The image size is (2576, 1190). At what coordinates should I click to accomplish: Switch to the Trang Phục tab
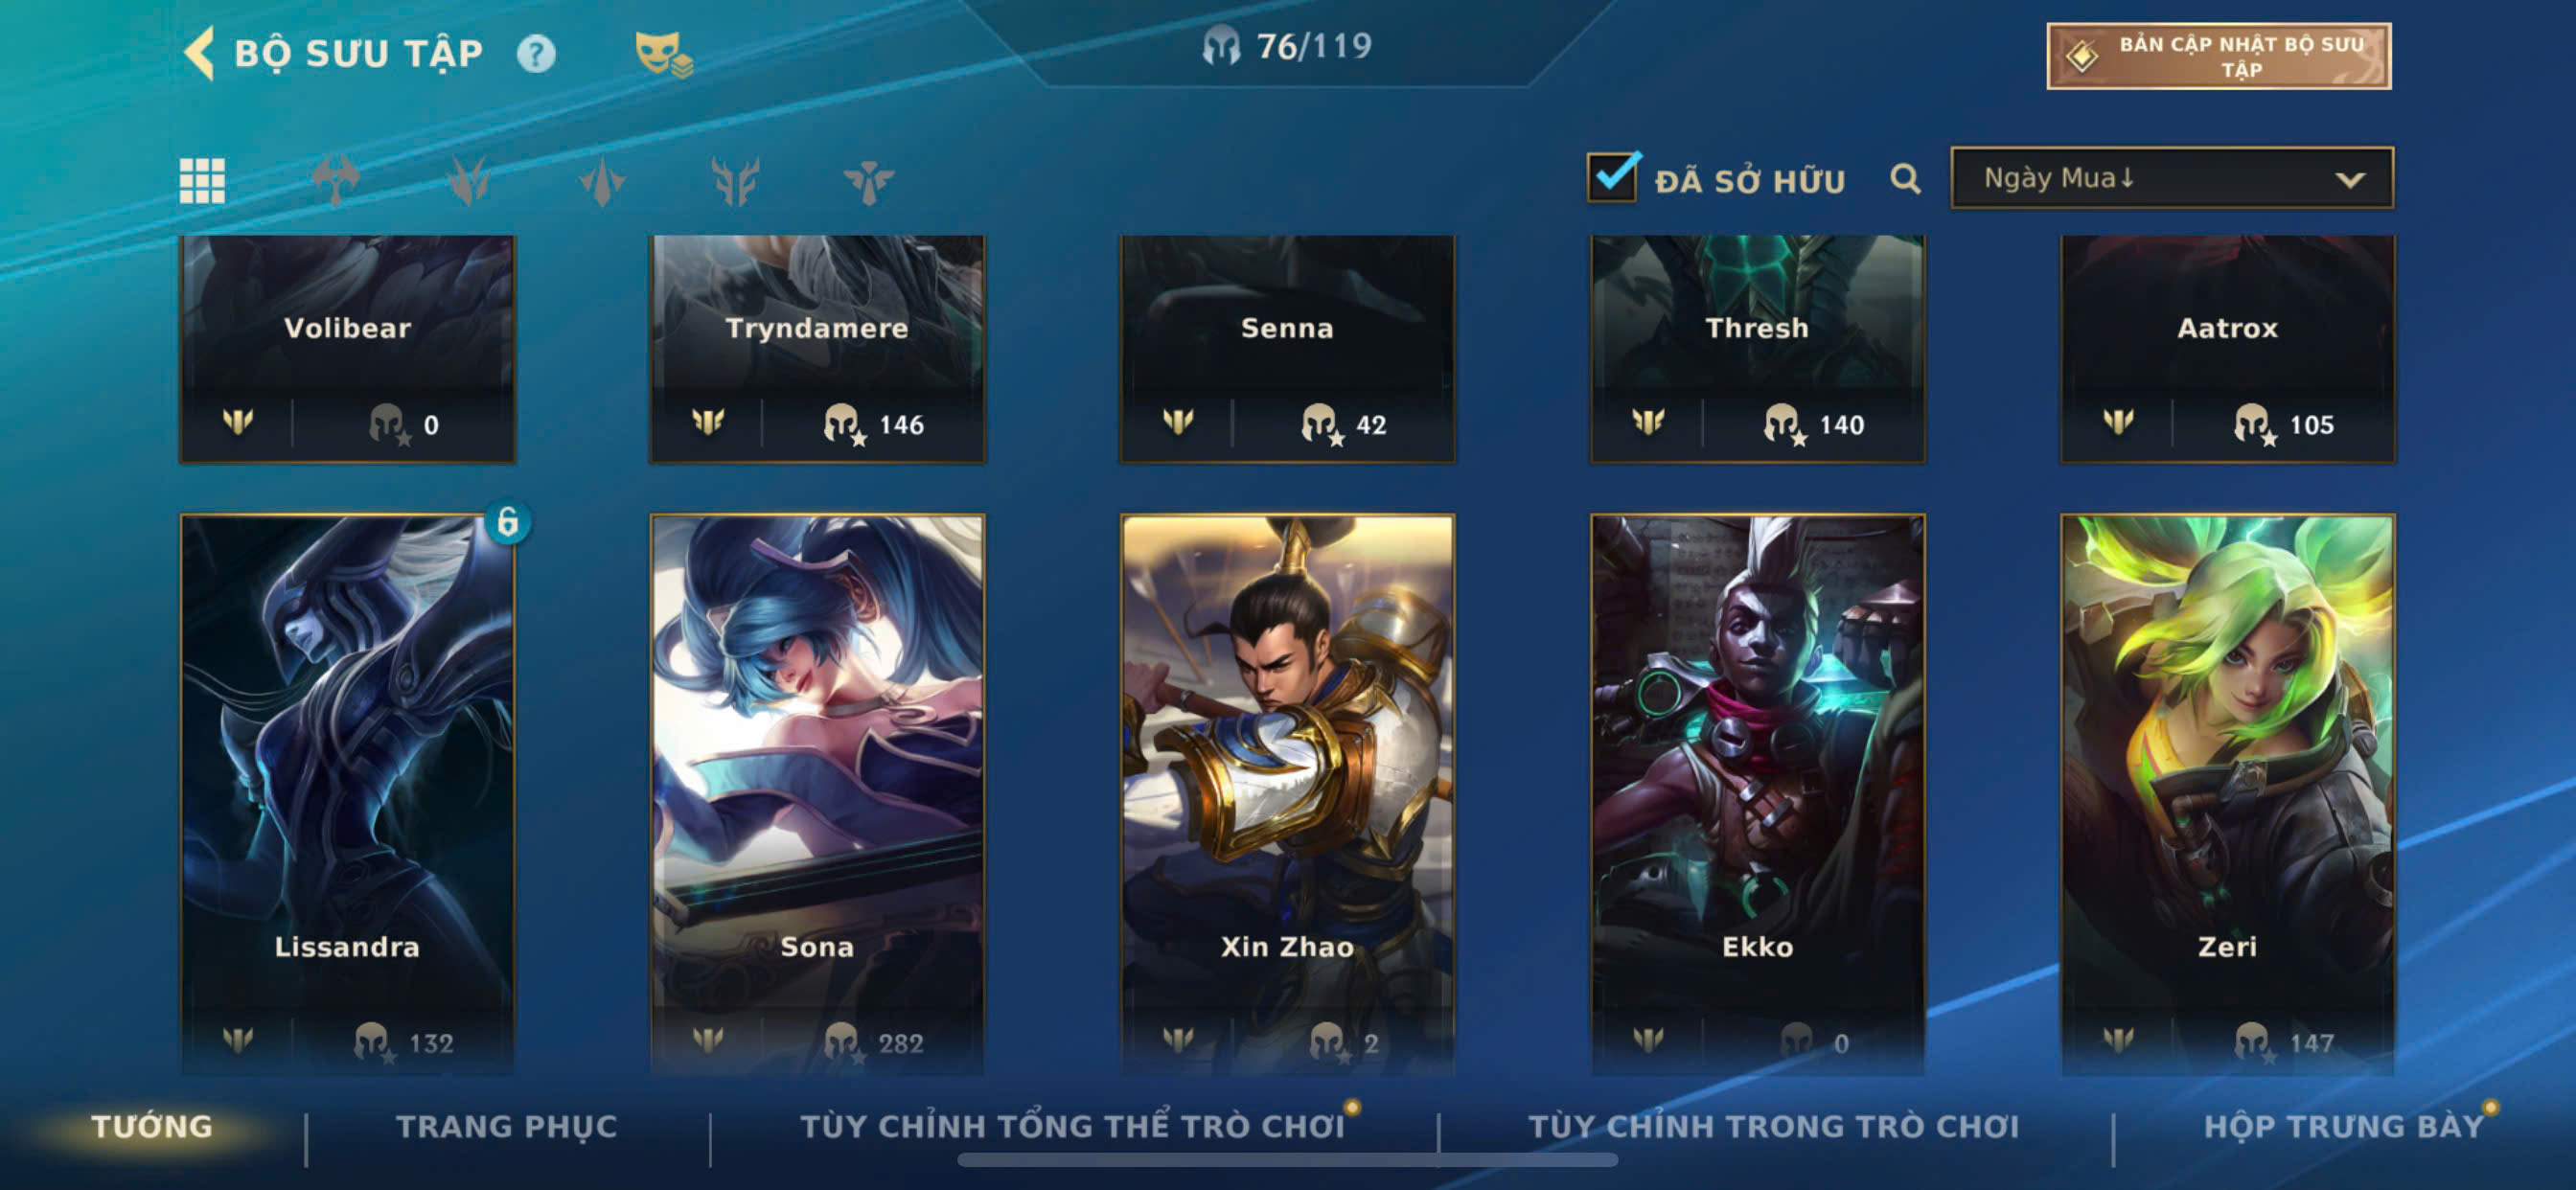coord(507,1126)
